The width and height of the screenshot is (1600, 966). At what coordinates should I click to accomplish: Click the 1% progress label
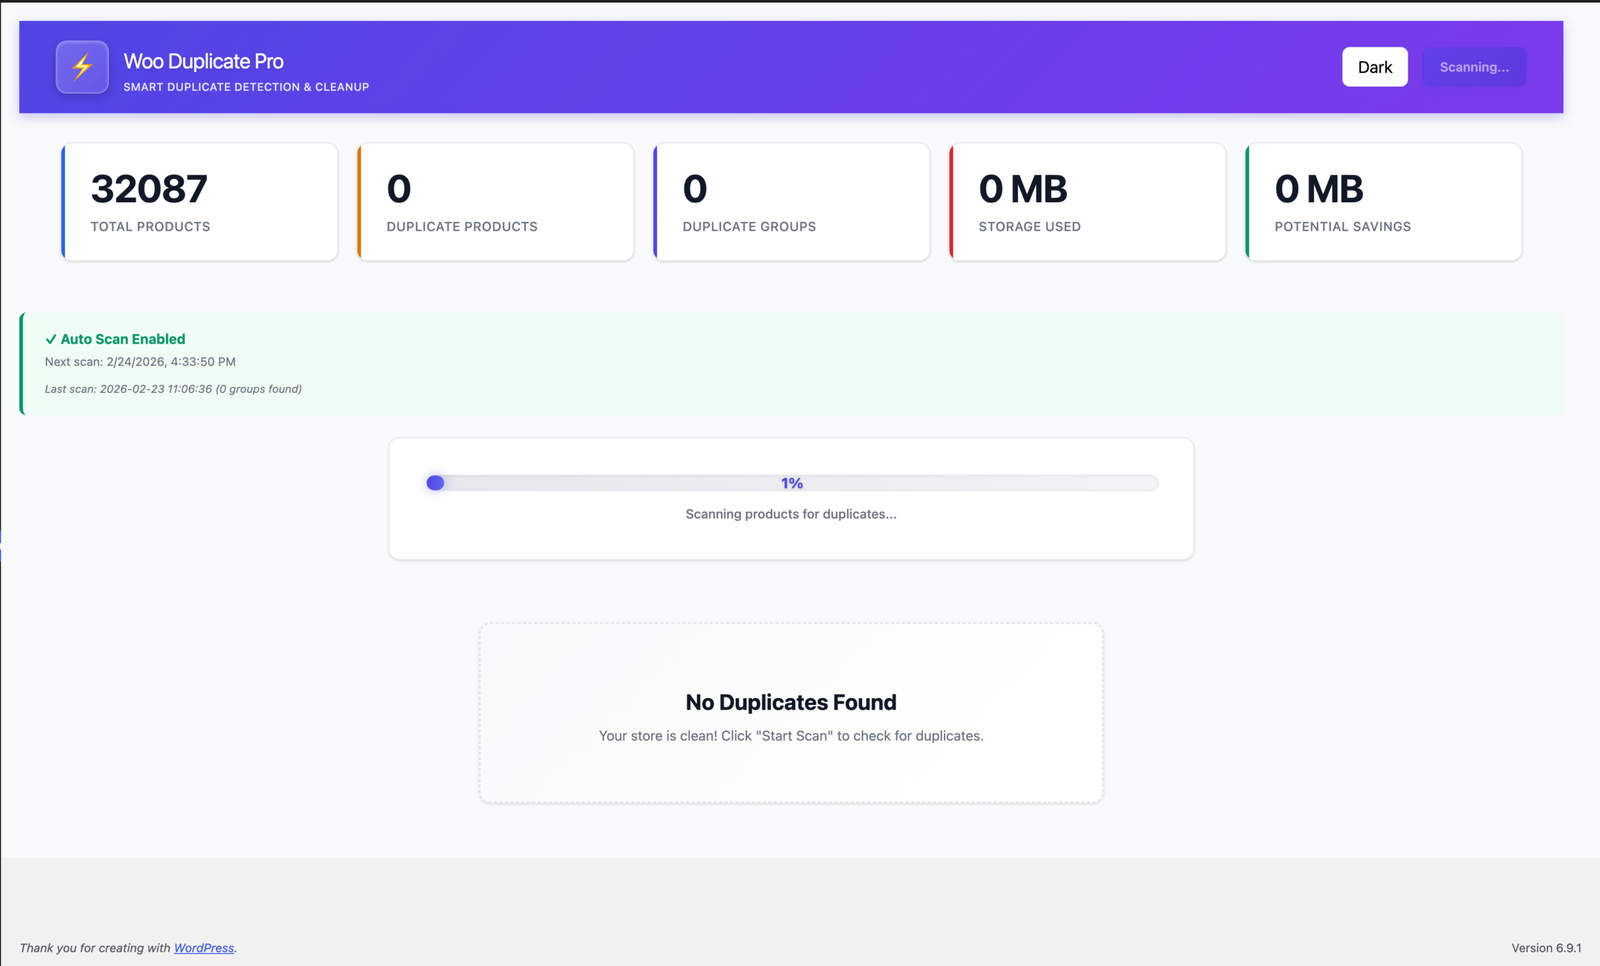click(x=791, y=483)
